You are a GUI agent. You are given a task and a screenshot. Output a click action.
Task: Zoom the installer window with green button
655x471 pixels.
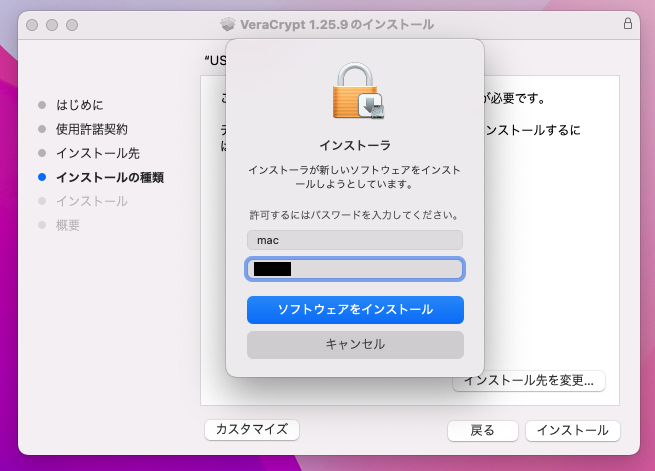(76, 24)
